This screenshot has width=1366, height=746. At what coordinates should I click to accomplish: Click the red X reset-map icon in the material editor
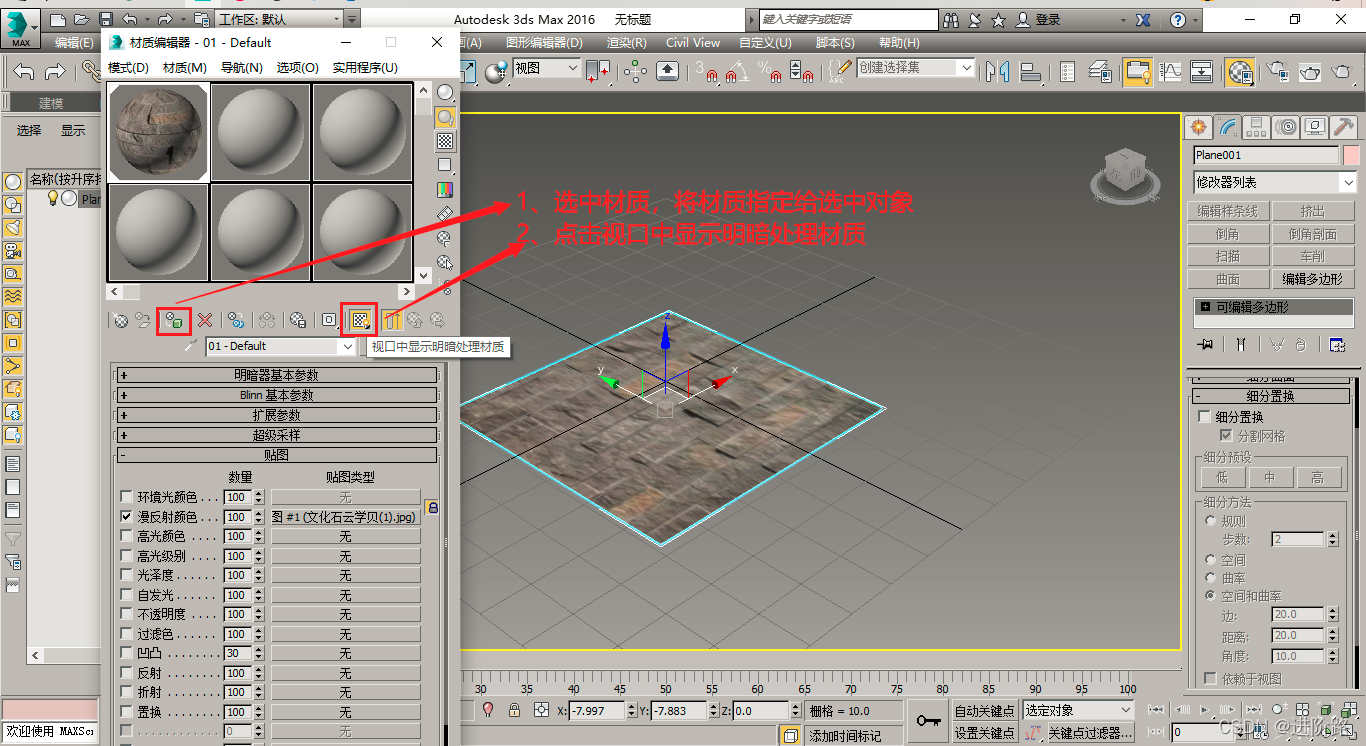205,320
